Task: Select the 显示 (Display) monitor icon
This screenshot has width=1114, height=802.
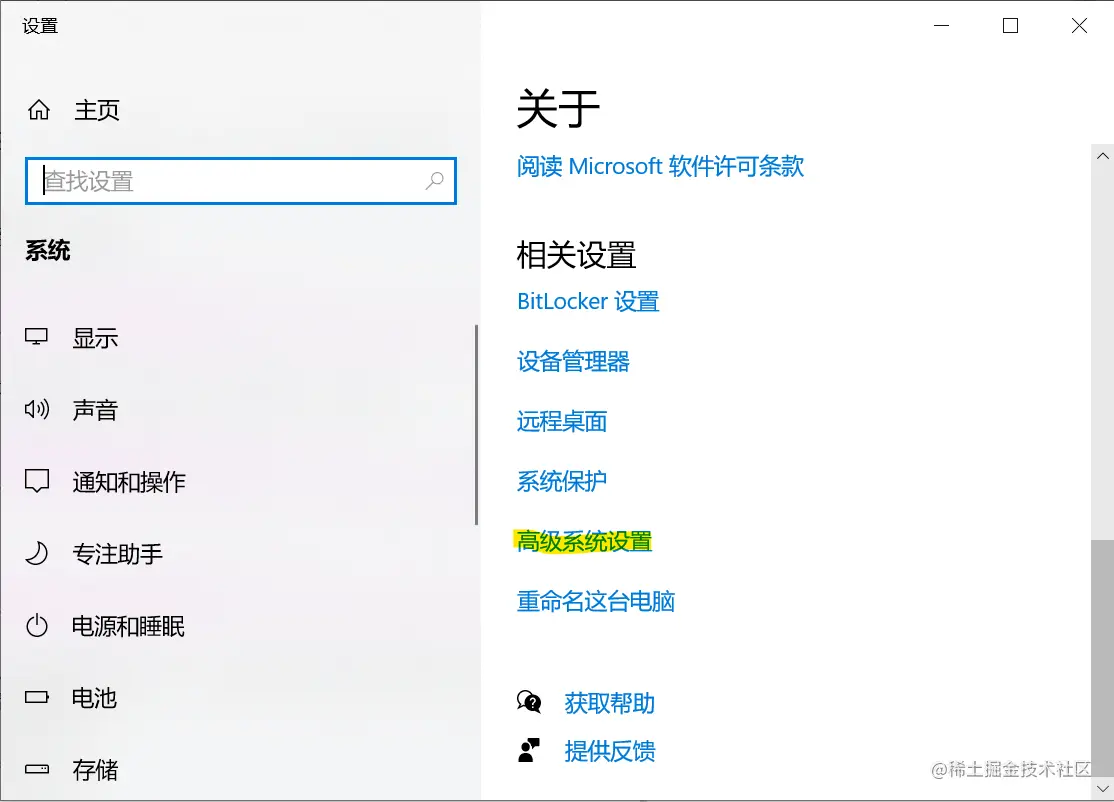Action: [35, 337]
